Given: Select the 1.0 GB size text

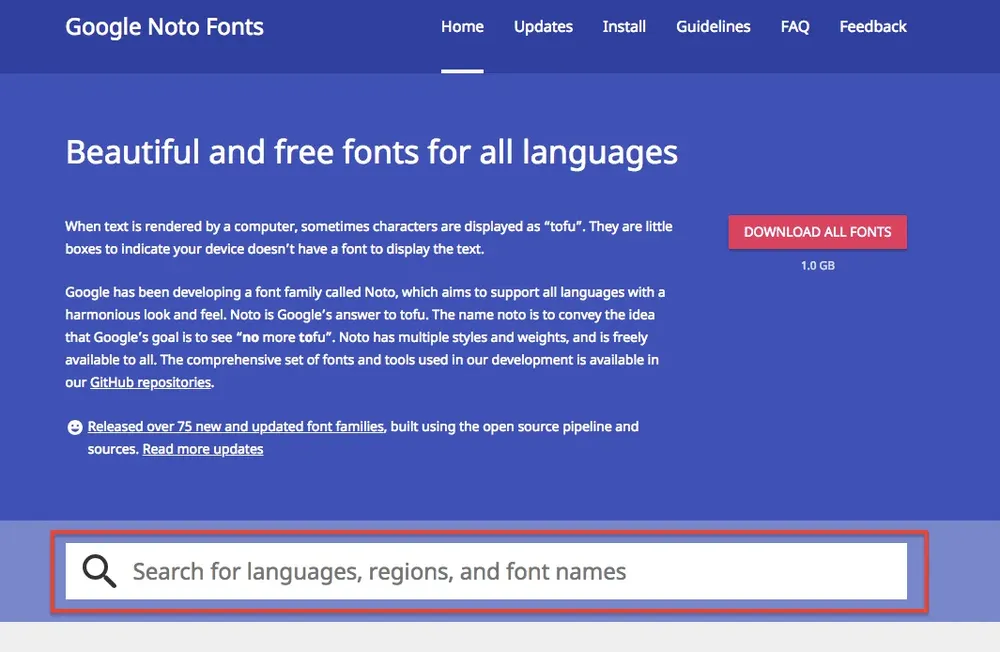Looking at the screenshot, I should pos(818,265).
